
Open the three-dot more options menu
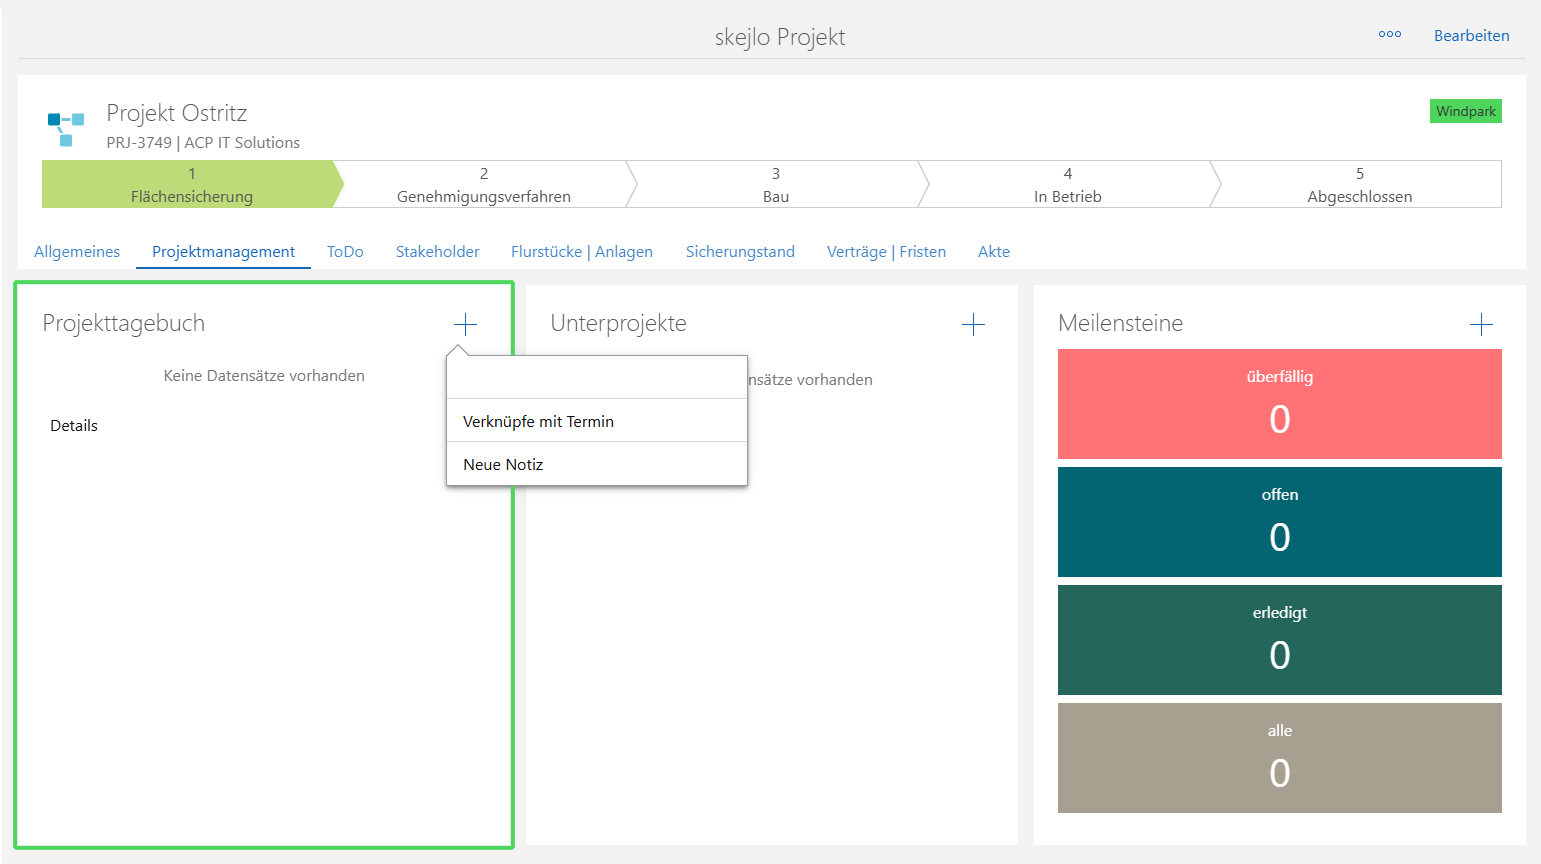(x=1389, y=35)
